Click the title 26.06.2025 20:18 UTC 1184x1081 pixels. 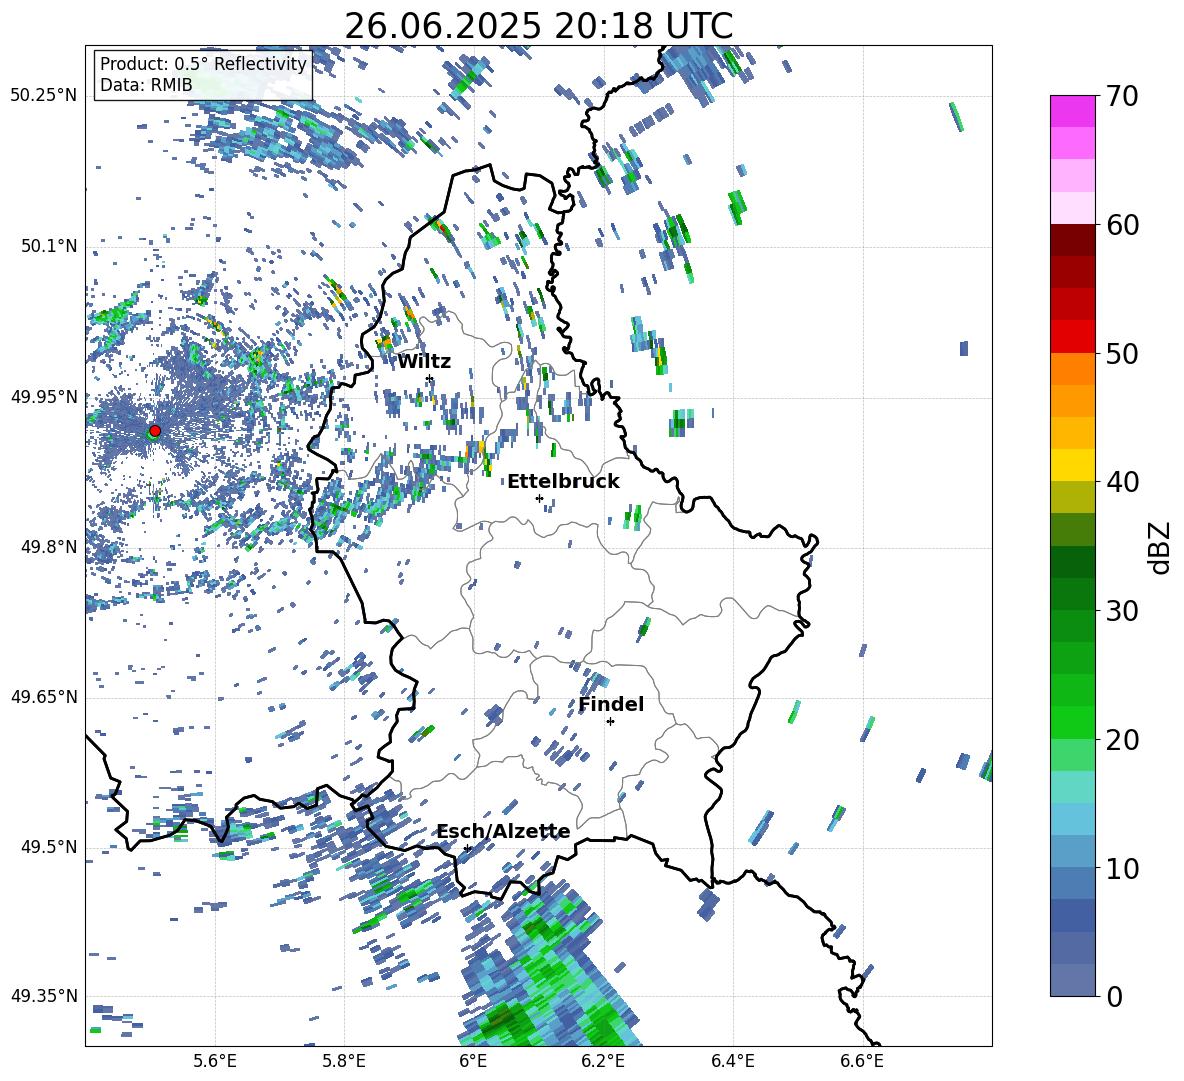point(538,26)
